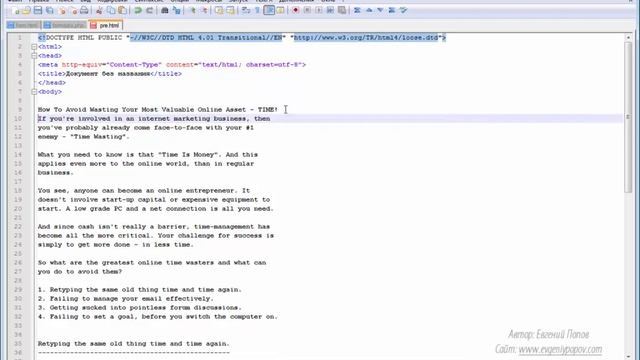The width and height of the screenshot is (640, 360).
Task: Click the Open file folder icon
Action: (26, 10)
